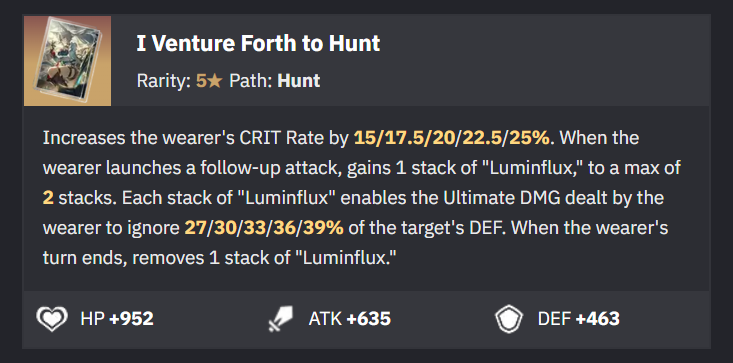
Task: Click the DEF +463 stat
Action: tap(579, 319)
